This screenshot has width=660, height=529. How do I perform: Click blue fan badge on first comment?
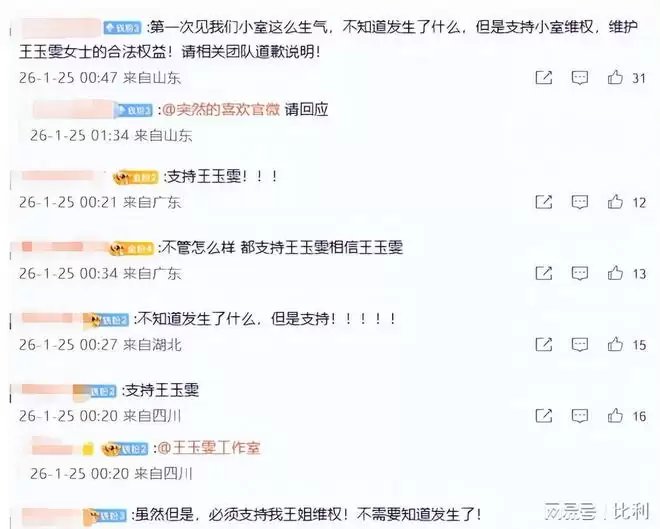pyautogui.click(x=122, y=28)
